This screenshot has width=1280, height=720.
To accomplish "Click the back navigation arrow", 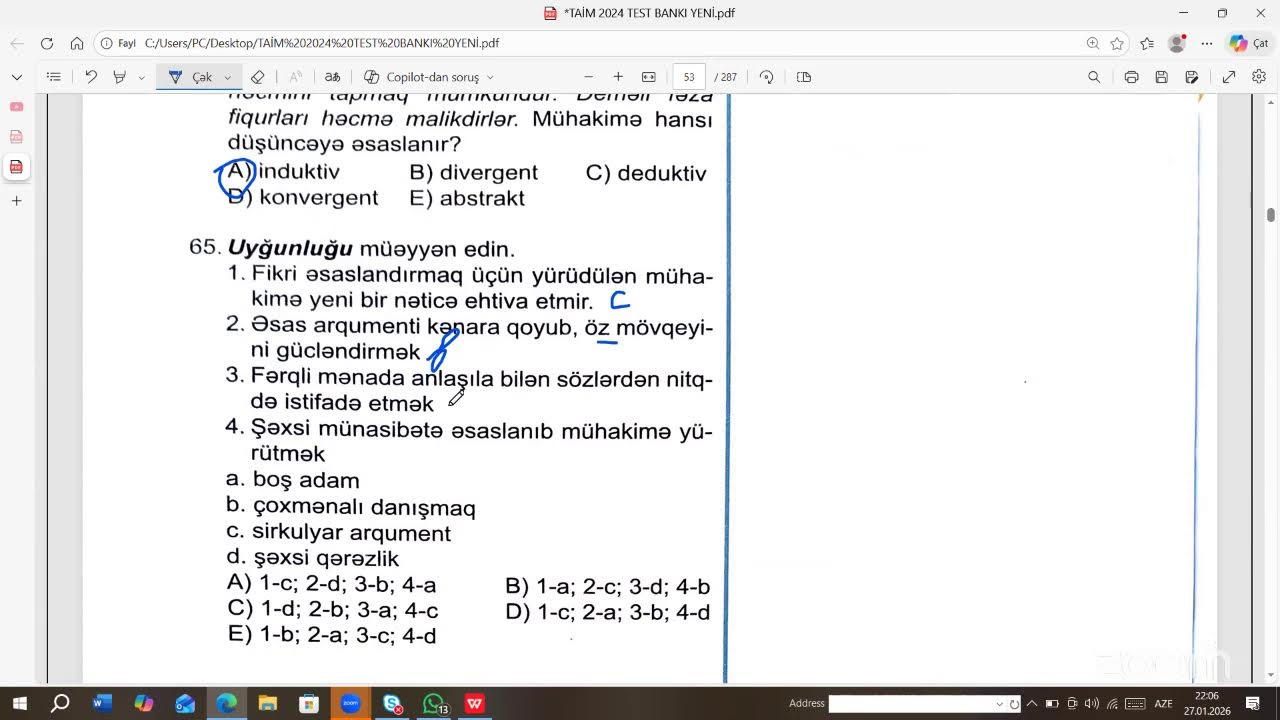I will click(17, 43).
